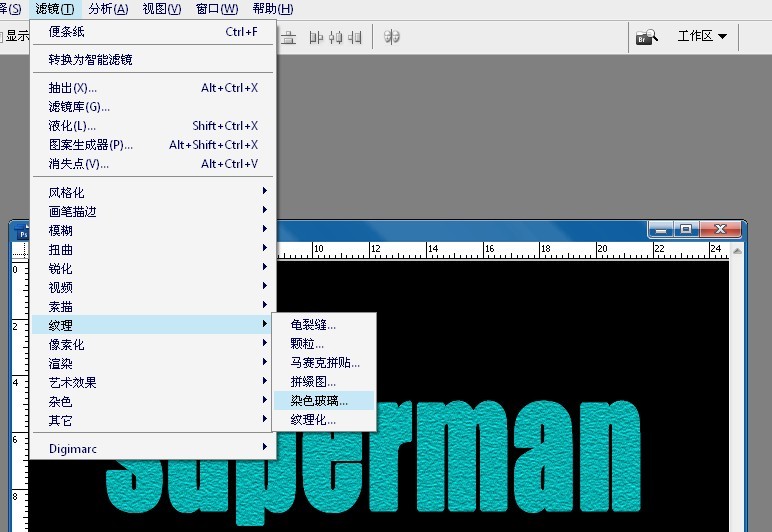
Task: Click the ruler origin corner box
Action: (x=20, y=251)
